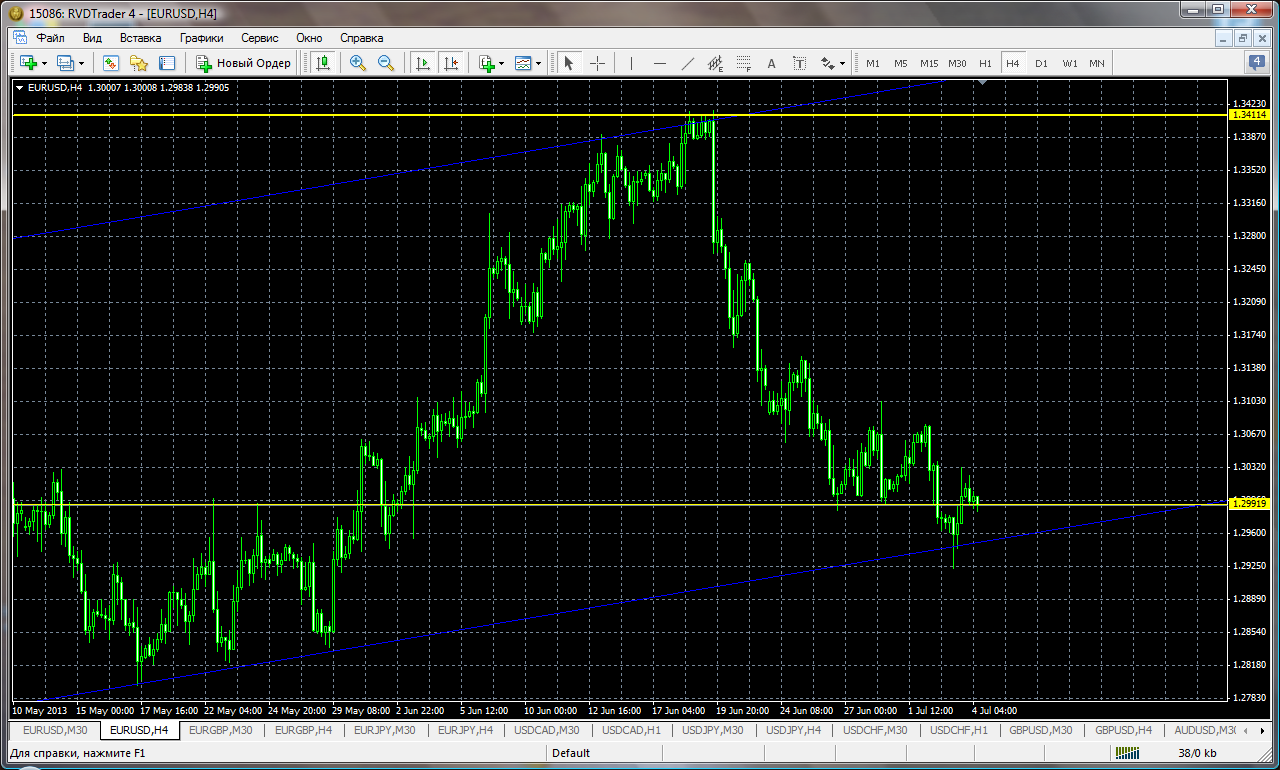Zoom out of the chart
The width and height of the screenshot is (1280, 770).
tap(385, 63)
